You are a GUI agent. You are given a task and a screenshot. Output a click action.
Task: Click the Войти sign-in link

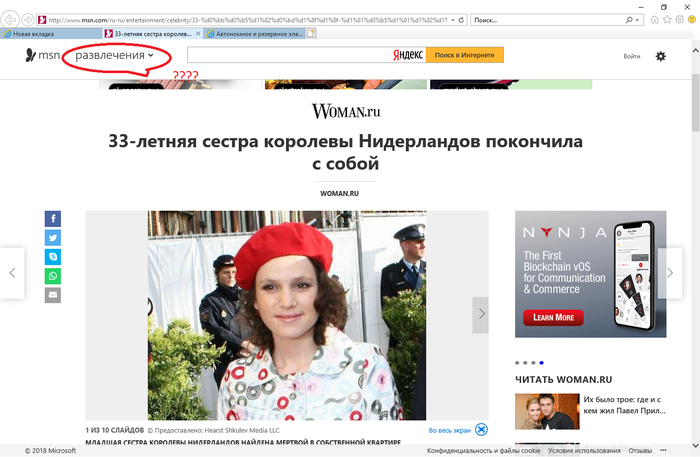(631, 56)
